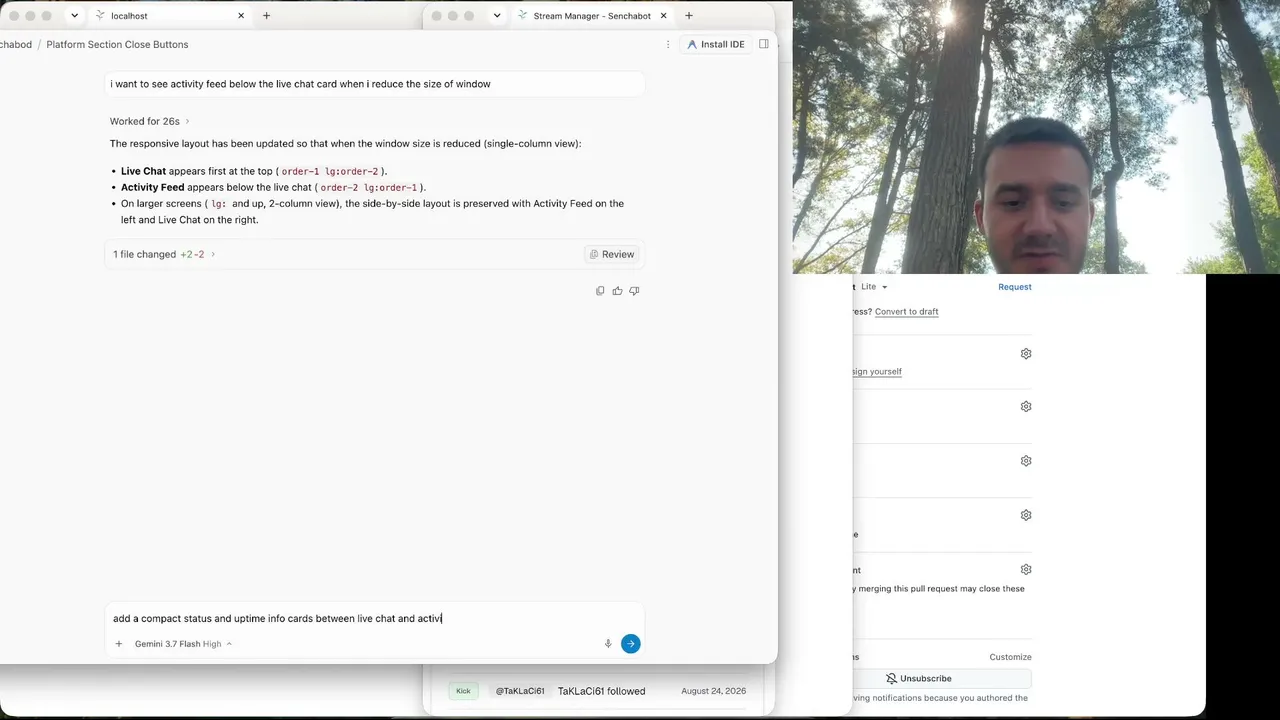Open a new tab beside localhost
This screenshot has height=720, width=1280.
click(266, 16)
